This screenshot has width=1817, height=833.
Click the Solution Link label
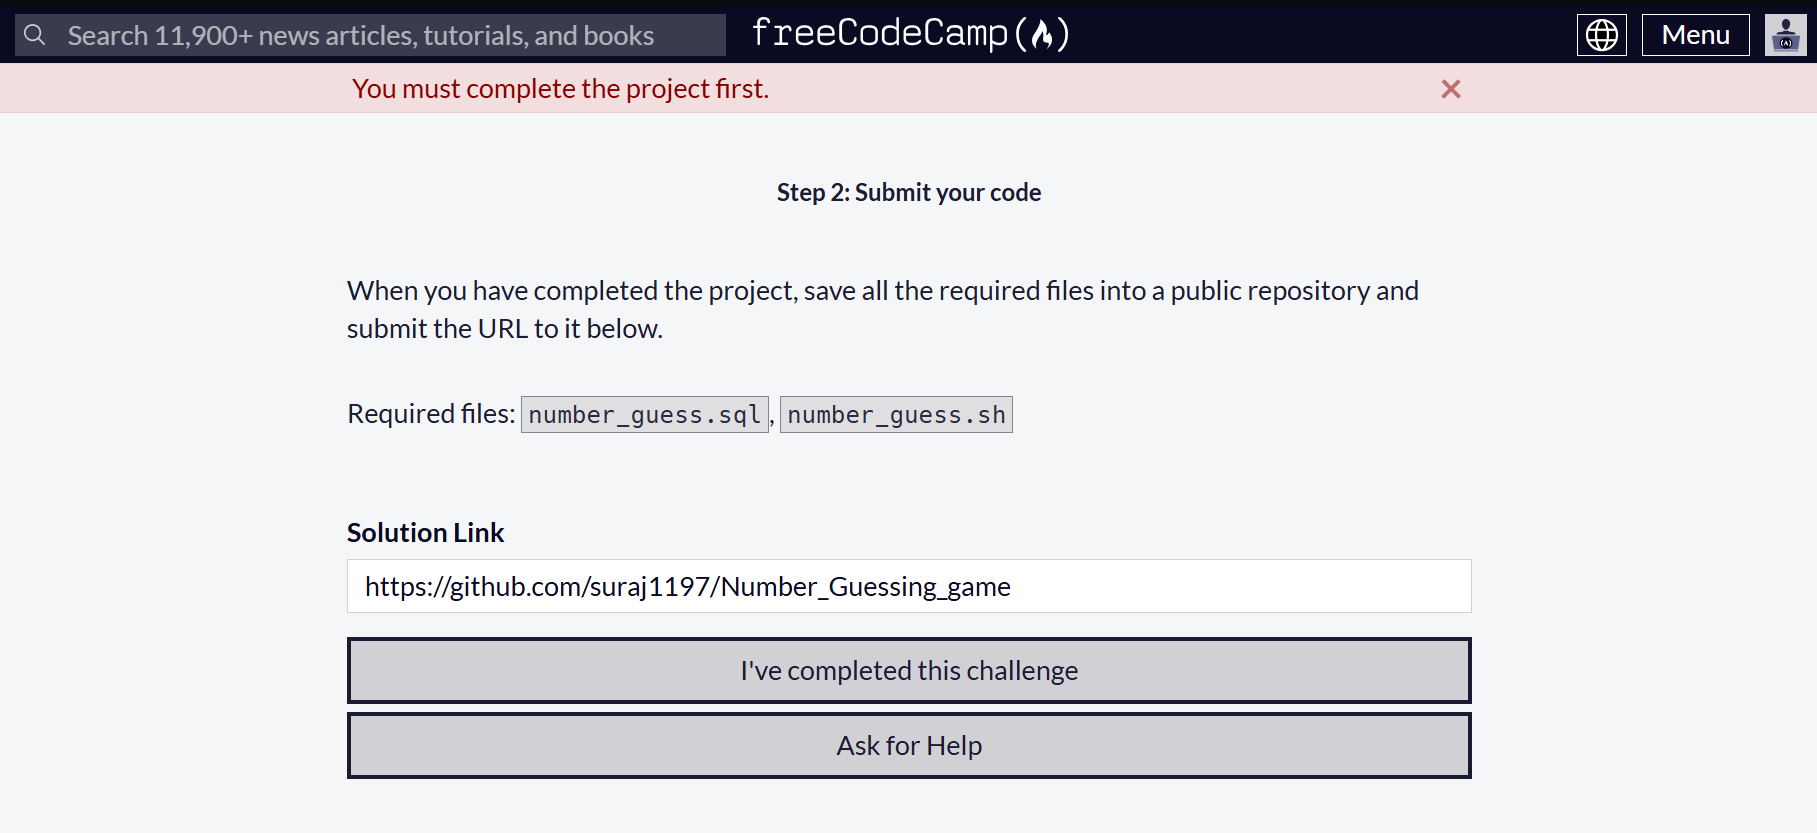425,532
